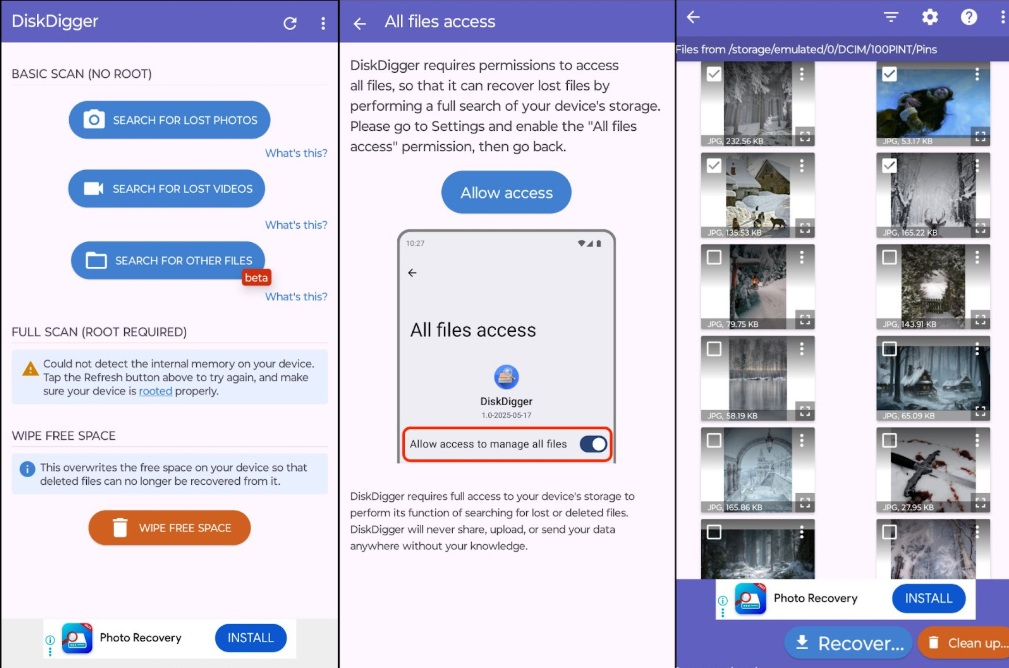The image size is (1009, 668).
Task: Open 'What's this?' under Other Files
Action: click(x=296, y=297)
